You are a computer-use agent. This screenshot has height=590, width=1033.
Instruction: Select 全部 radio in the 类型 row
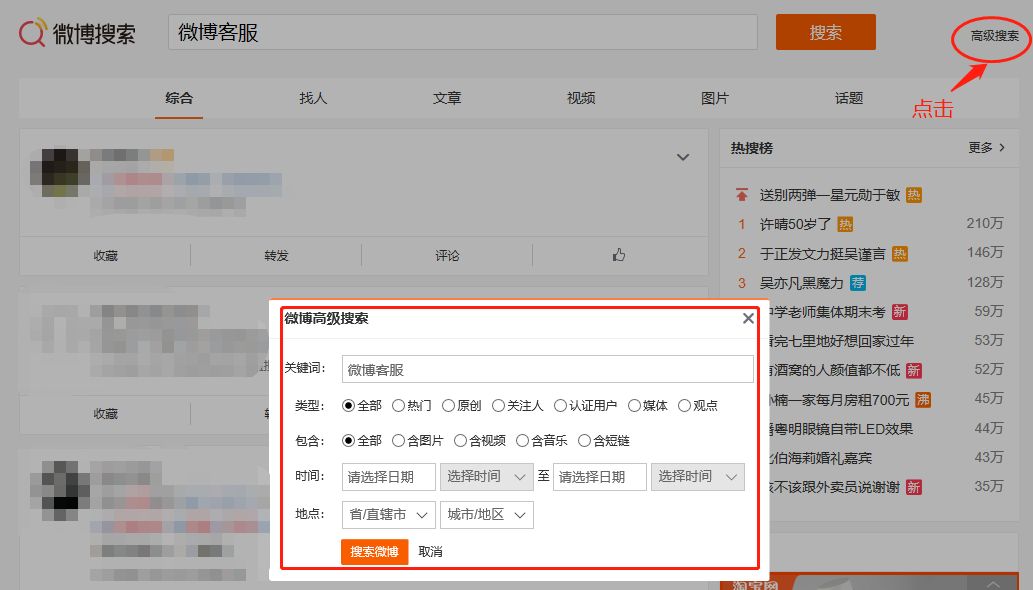point(349,406)
